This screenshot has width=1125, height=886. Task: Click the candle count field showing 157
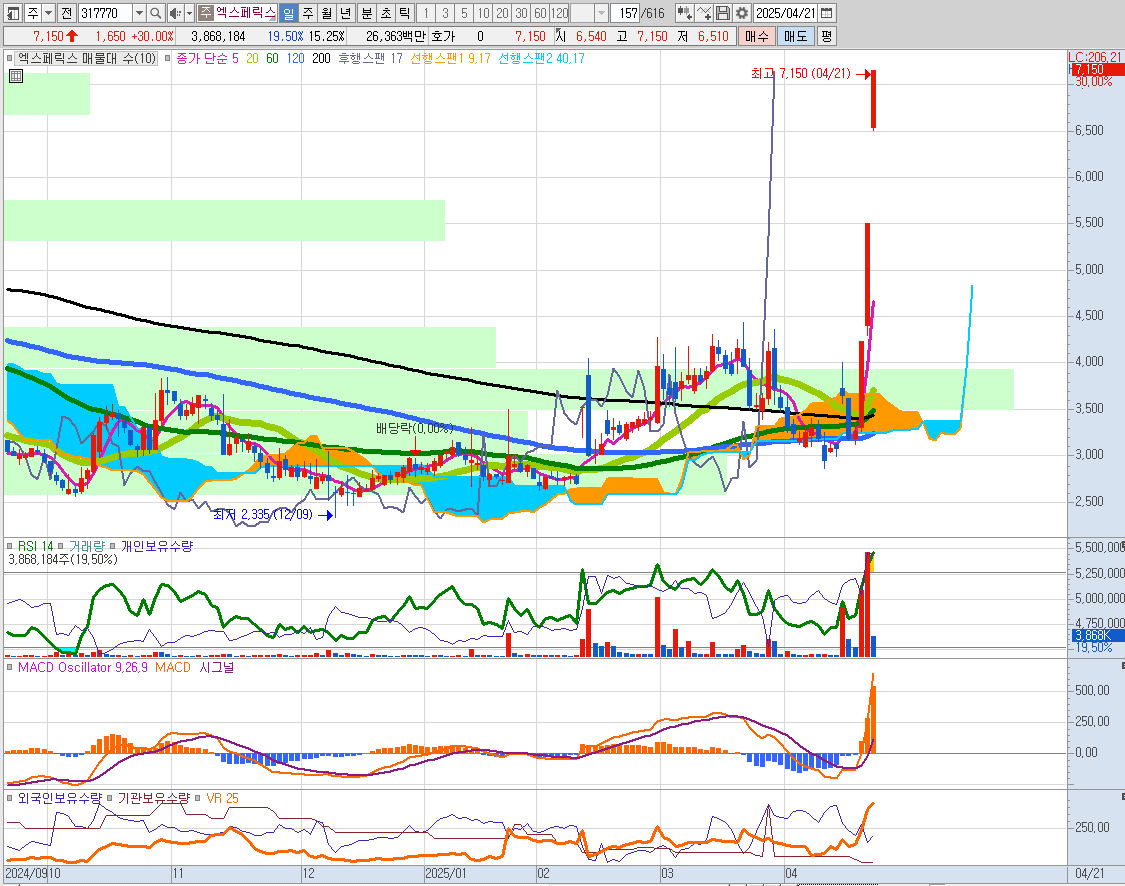pyautogui.click(x=626, y=13)
